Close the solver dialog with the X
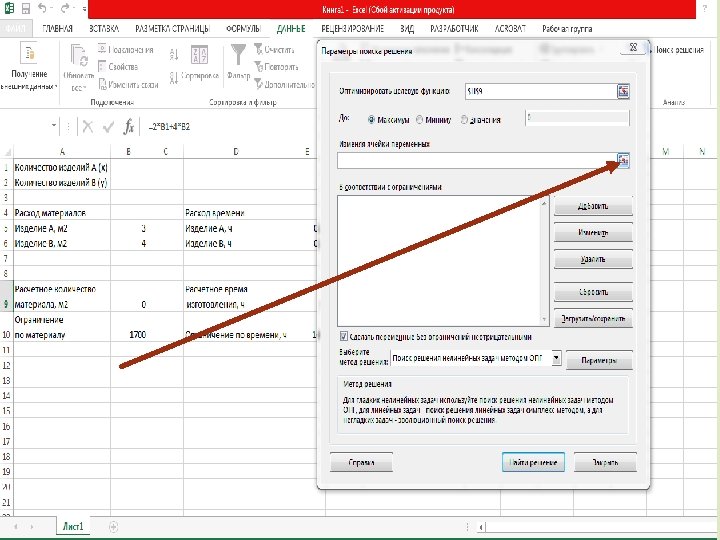This screenshot has height=540, width=720. click(x=633, y=47)
